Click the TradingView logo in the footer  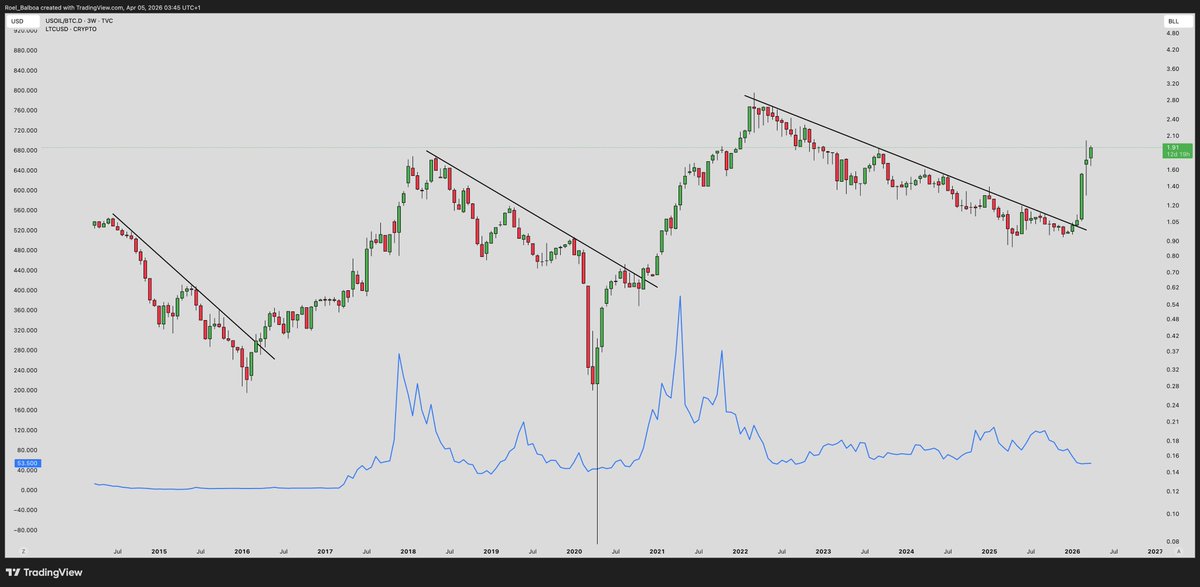pyautogui.click(x=45, y=572)
